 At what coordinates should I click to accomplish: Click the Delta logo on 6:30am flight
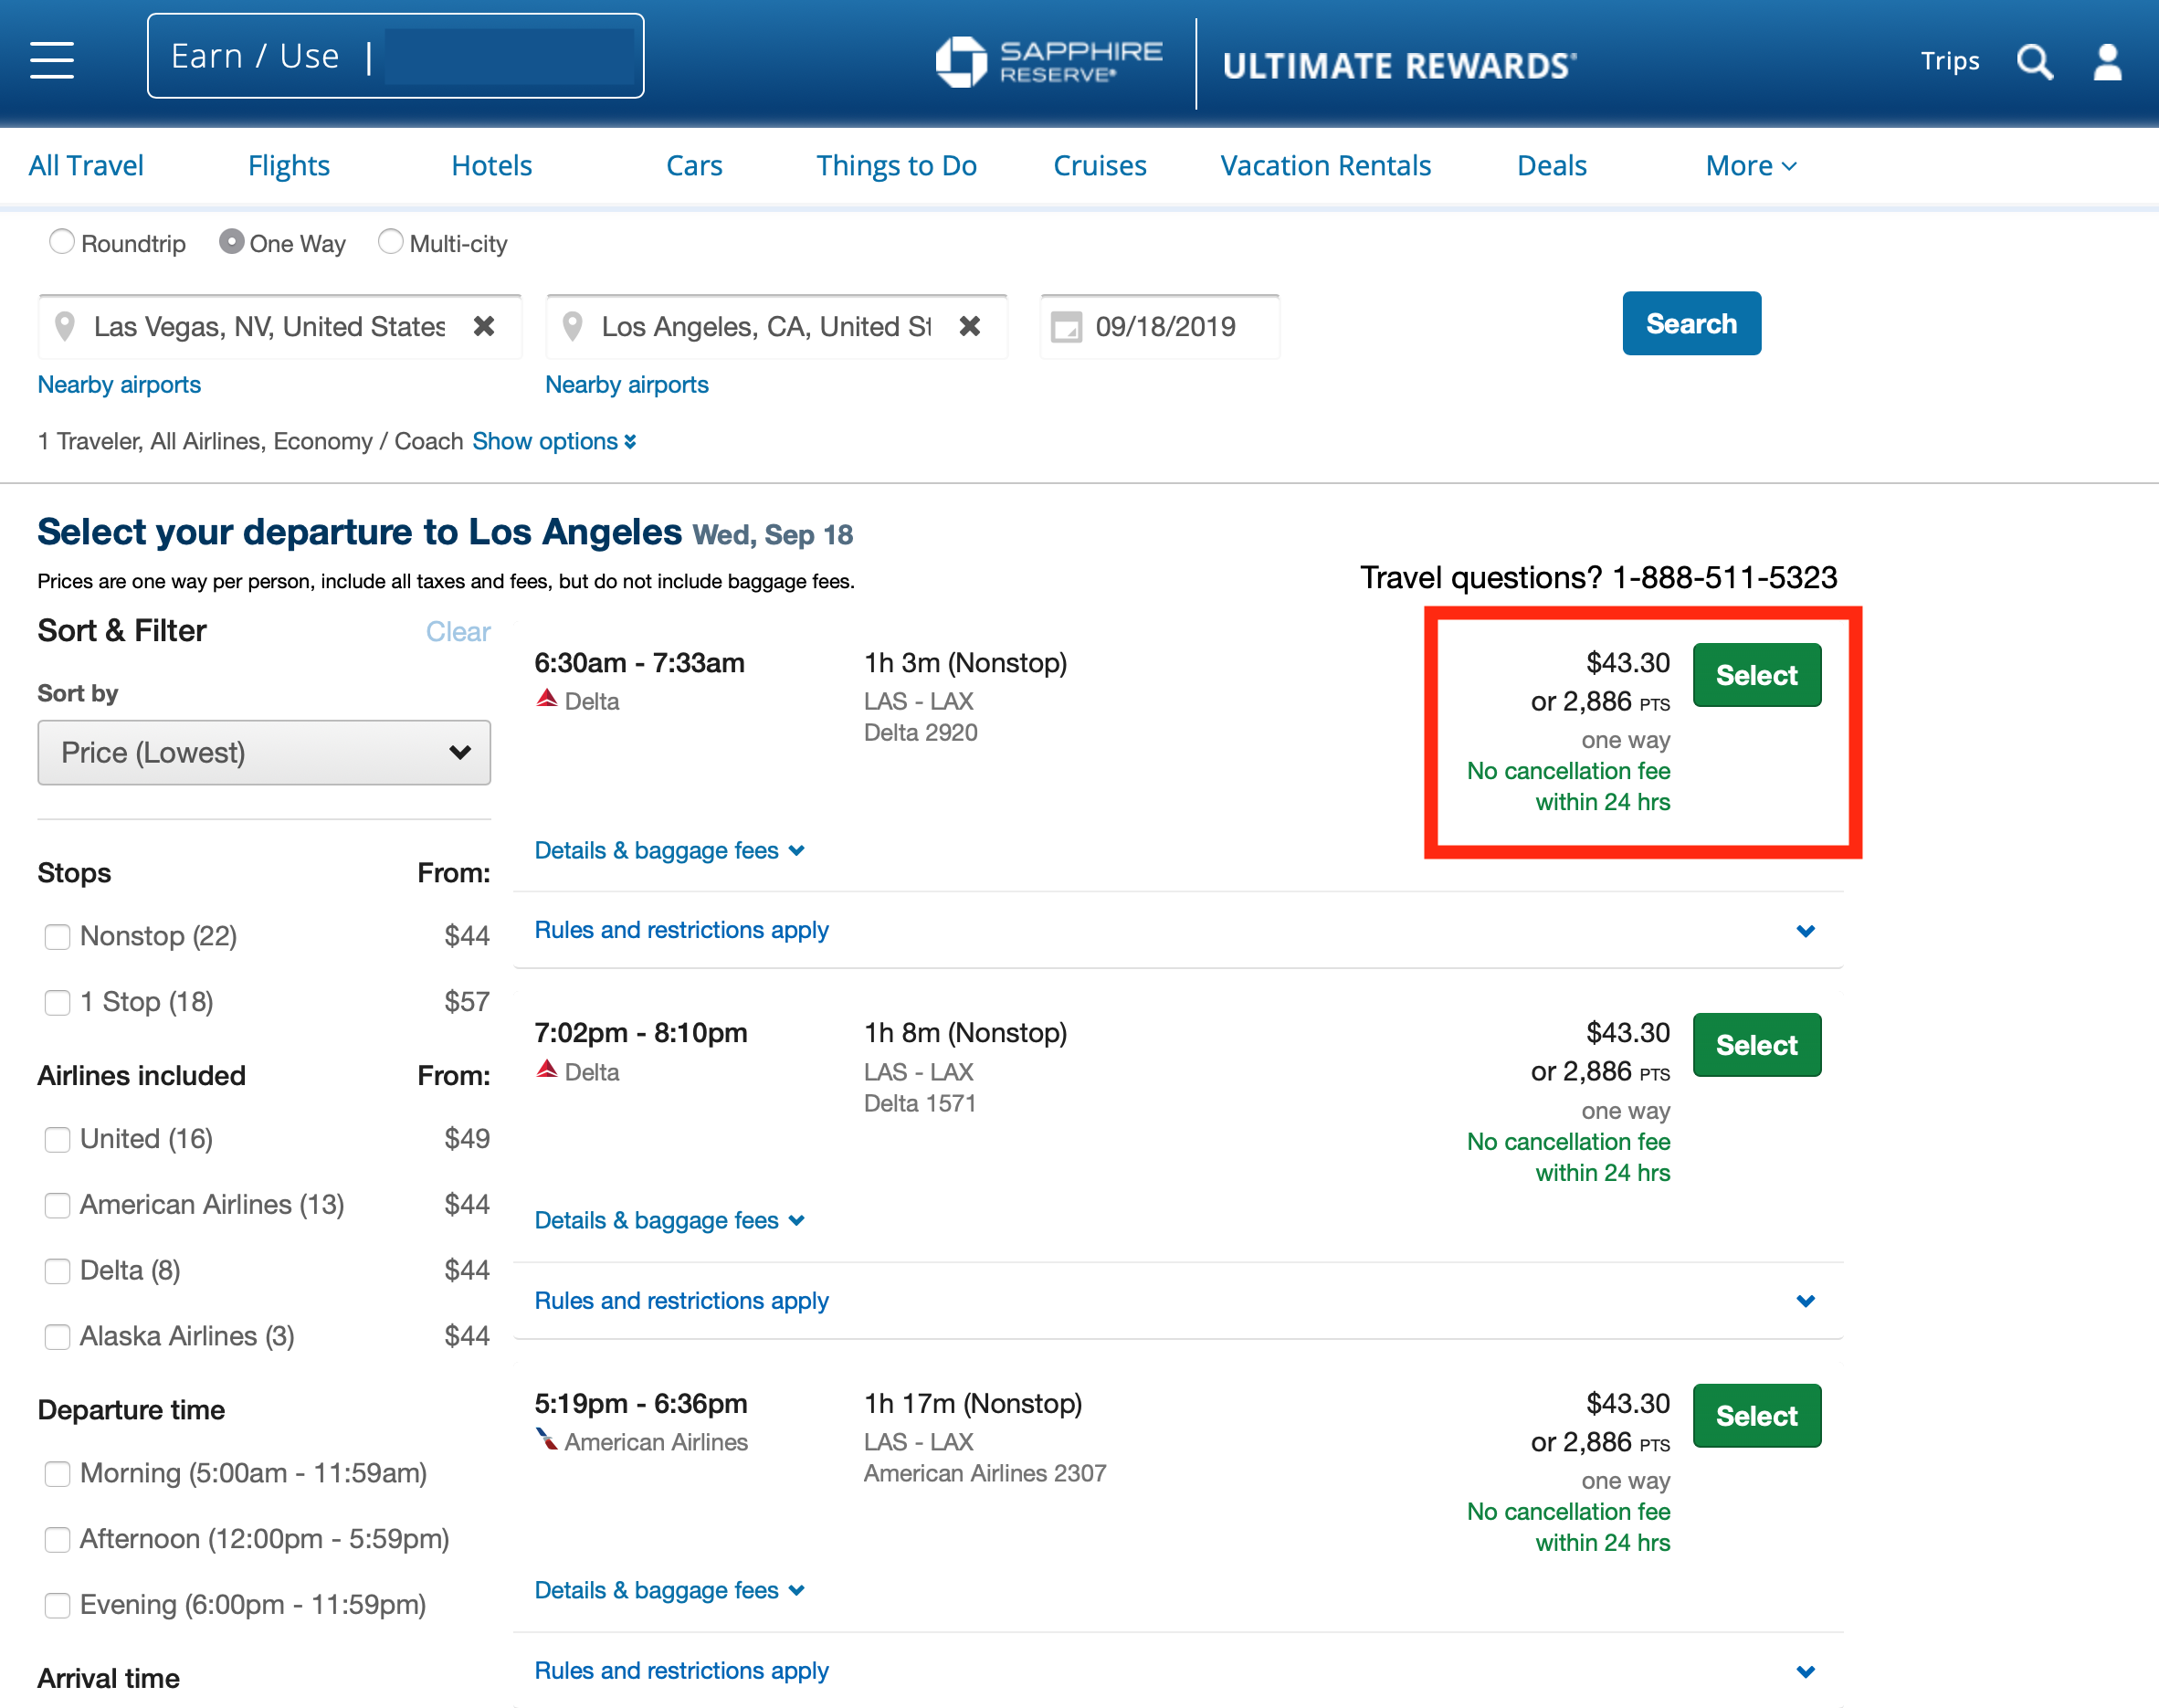tap(546, 698)
